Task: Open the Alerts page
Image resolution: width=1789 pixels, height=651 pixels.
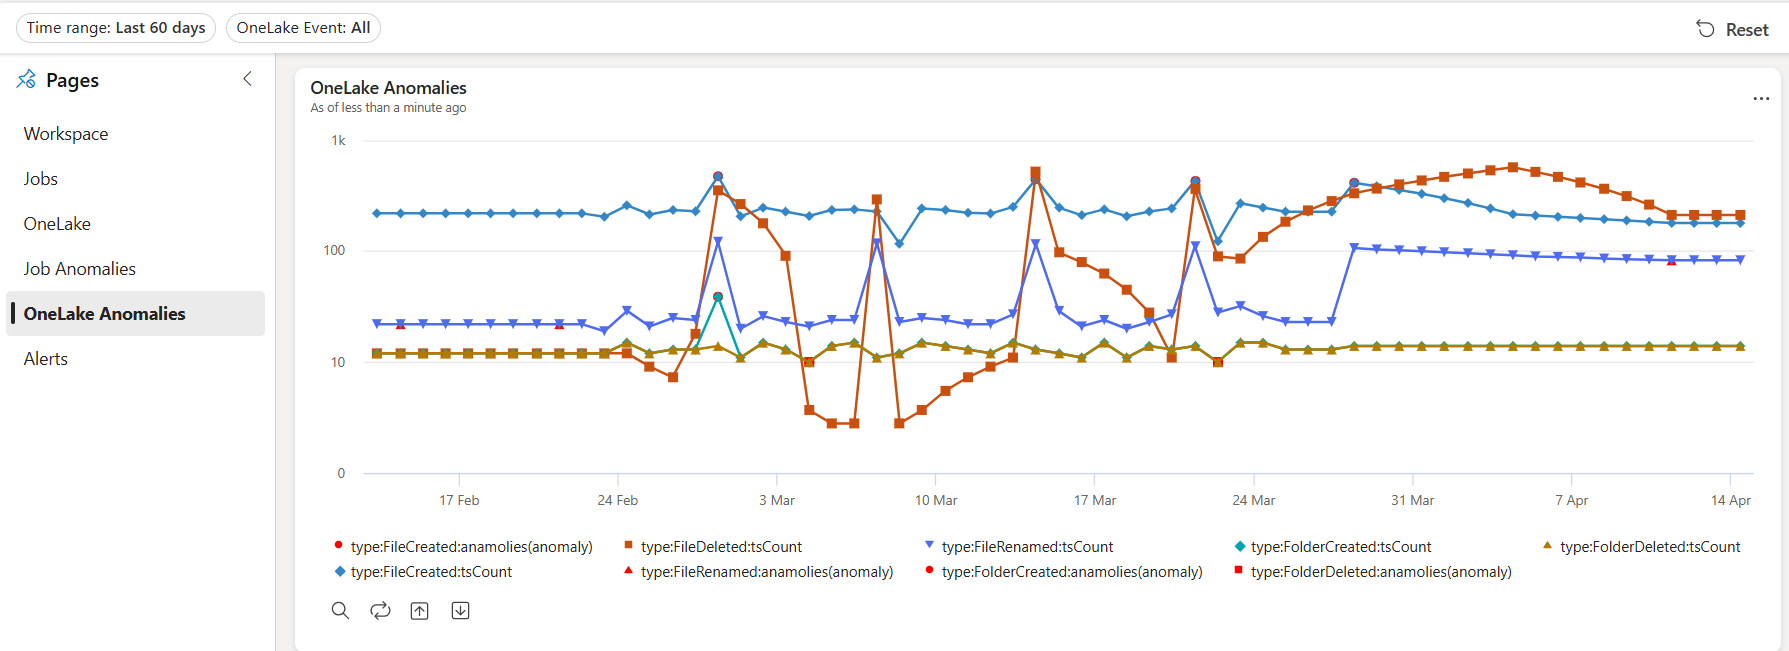Action: [46, 359]
